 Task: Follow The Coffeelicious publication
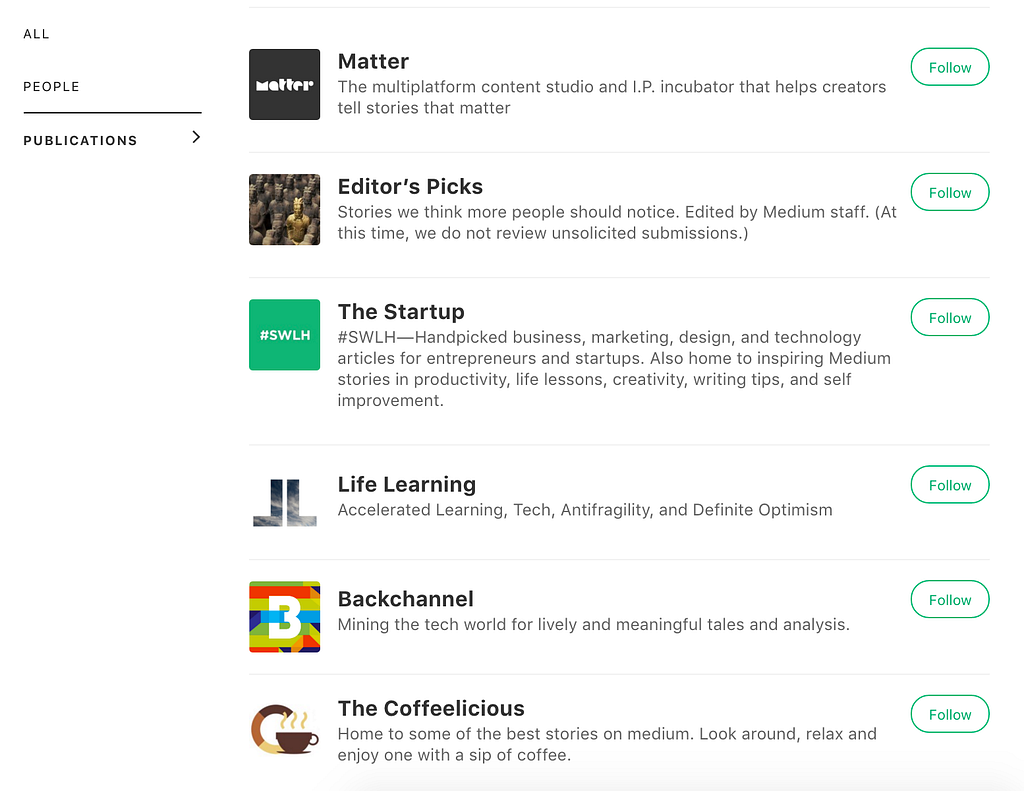tap(949, 715)
